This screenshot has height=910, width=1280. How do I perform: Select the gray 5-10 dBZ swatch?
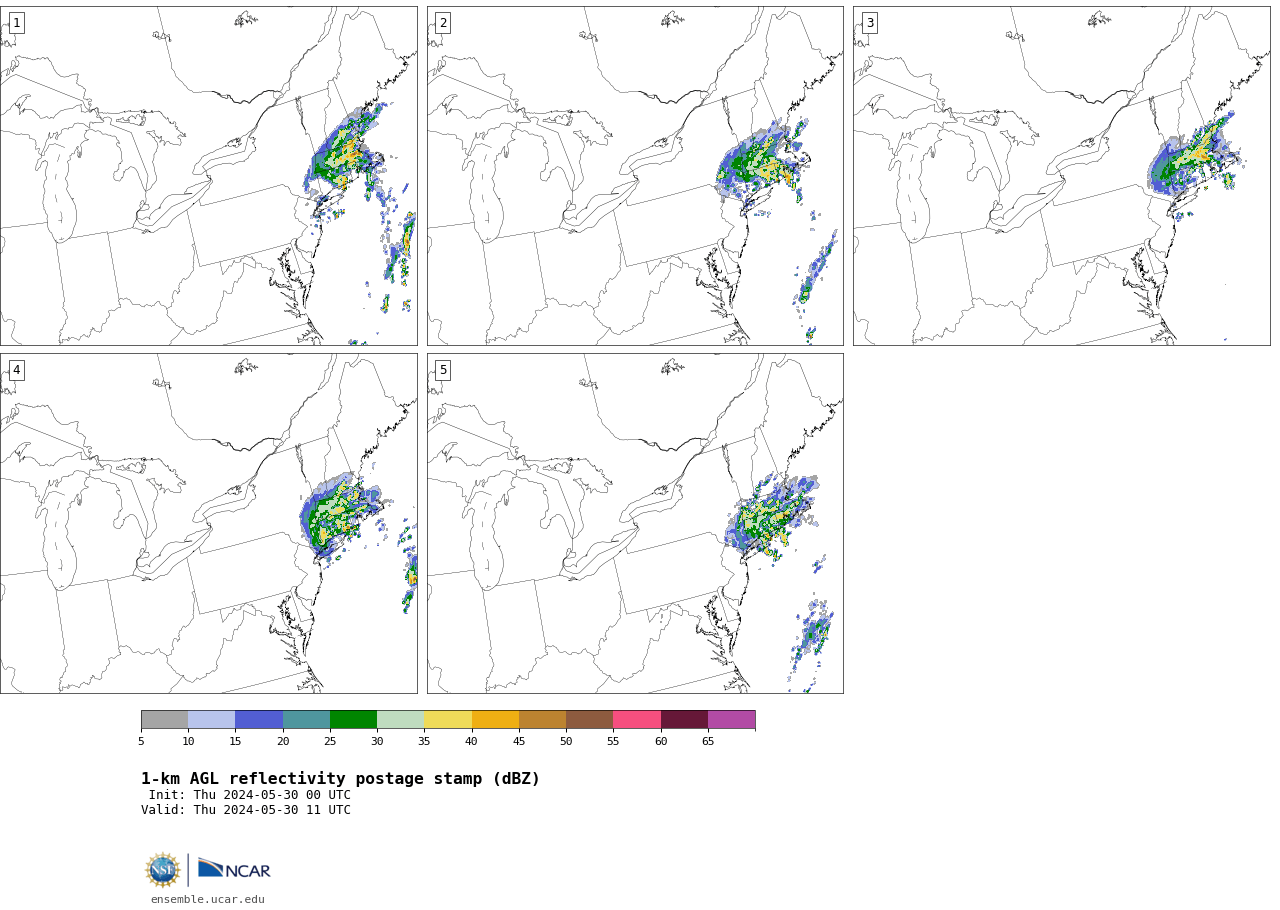[x=165, y=720]
